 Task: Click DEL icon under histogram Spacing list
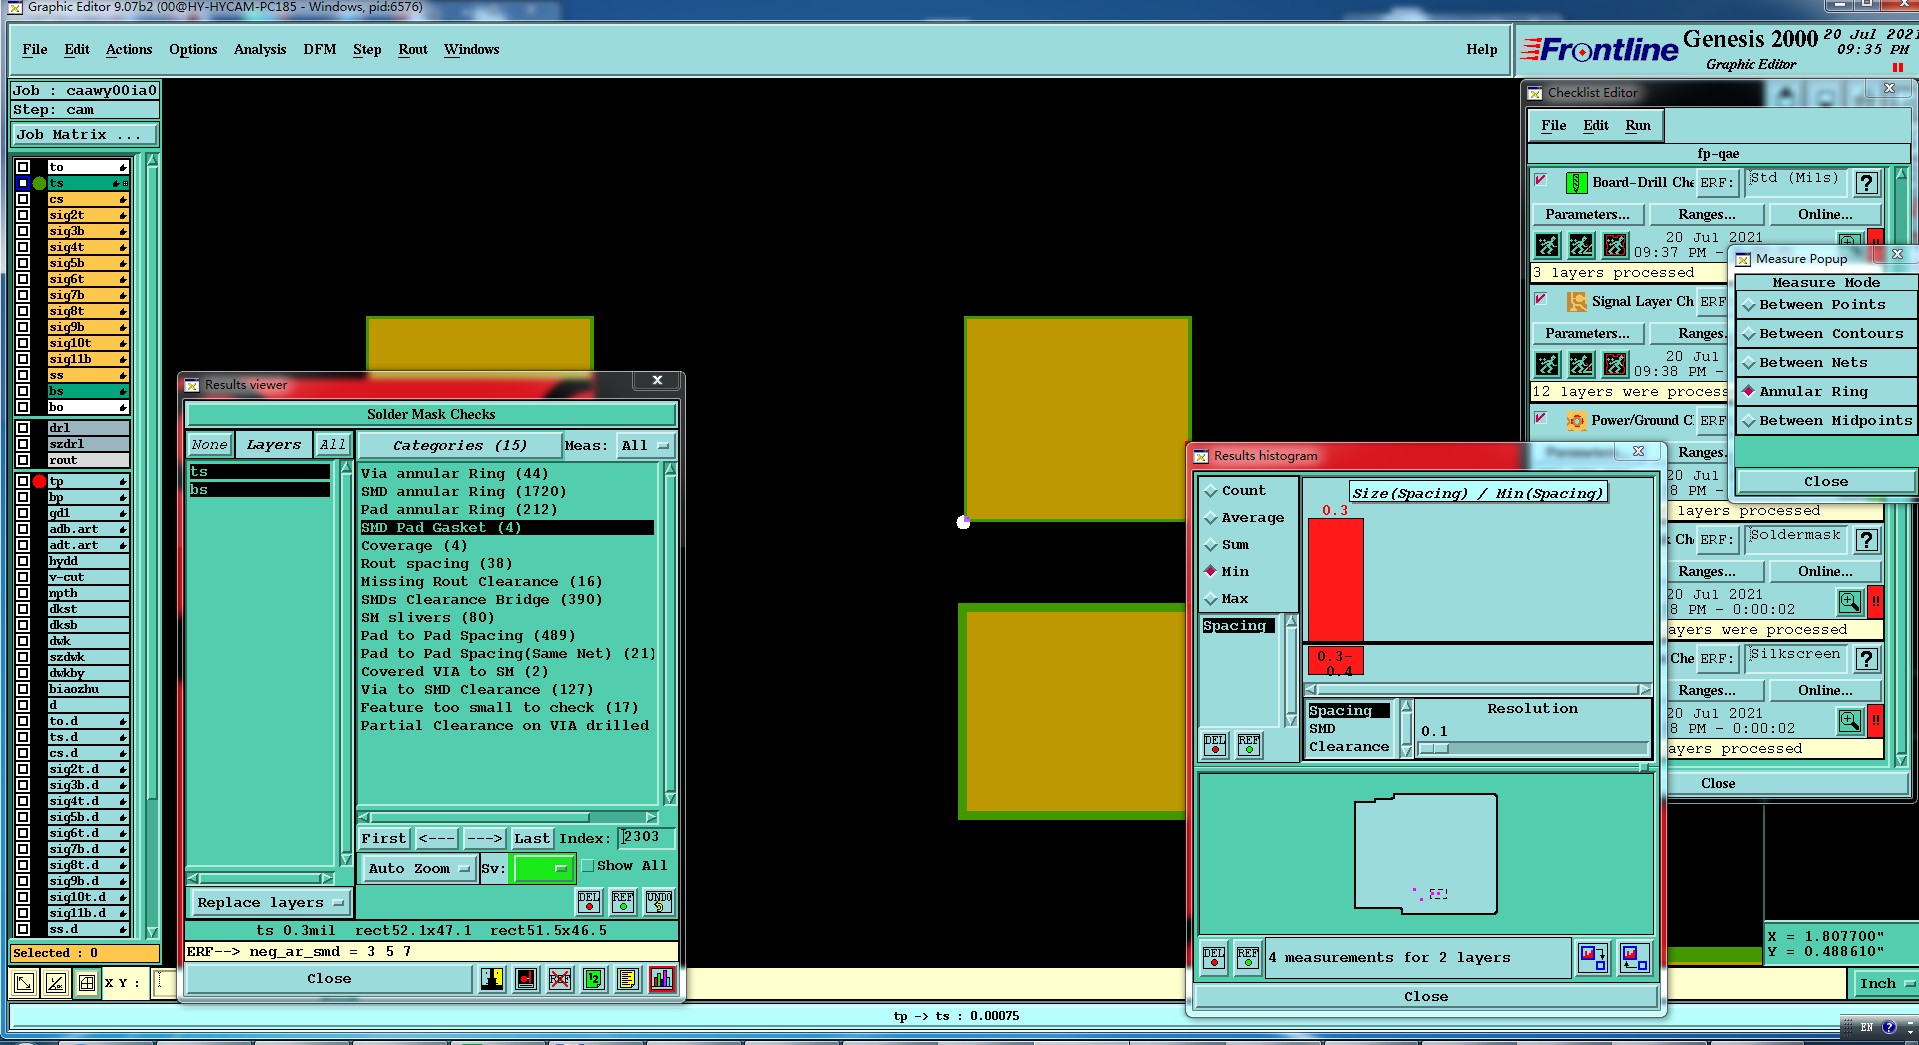tap(1215, 744)
